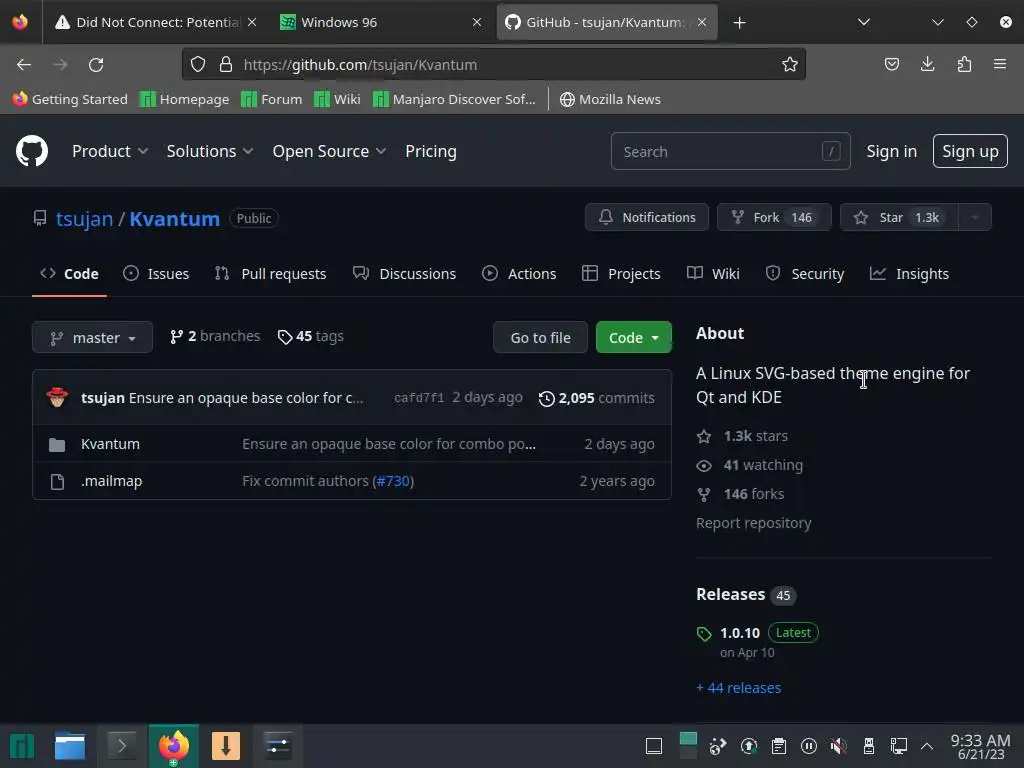Open the Firefox hamburger menu
The image size is (1024, 768).
point(1000,64)
